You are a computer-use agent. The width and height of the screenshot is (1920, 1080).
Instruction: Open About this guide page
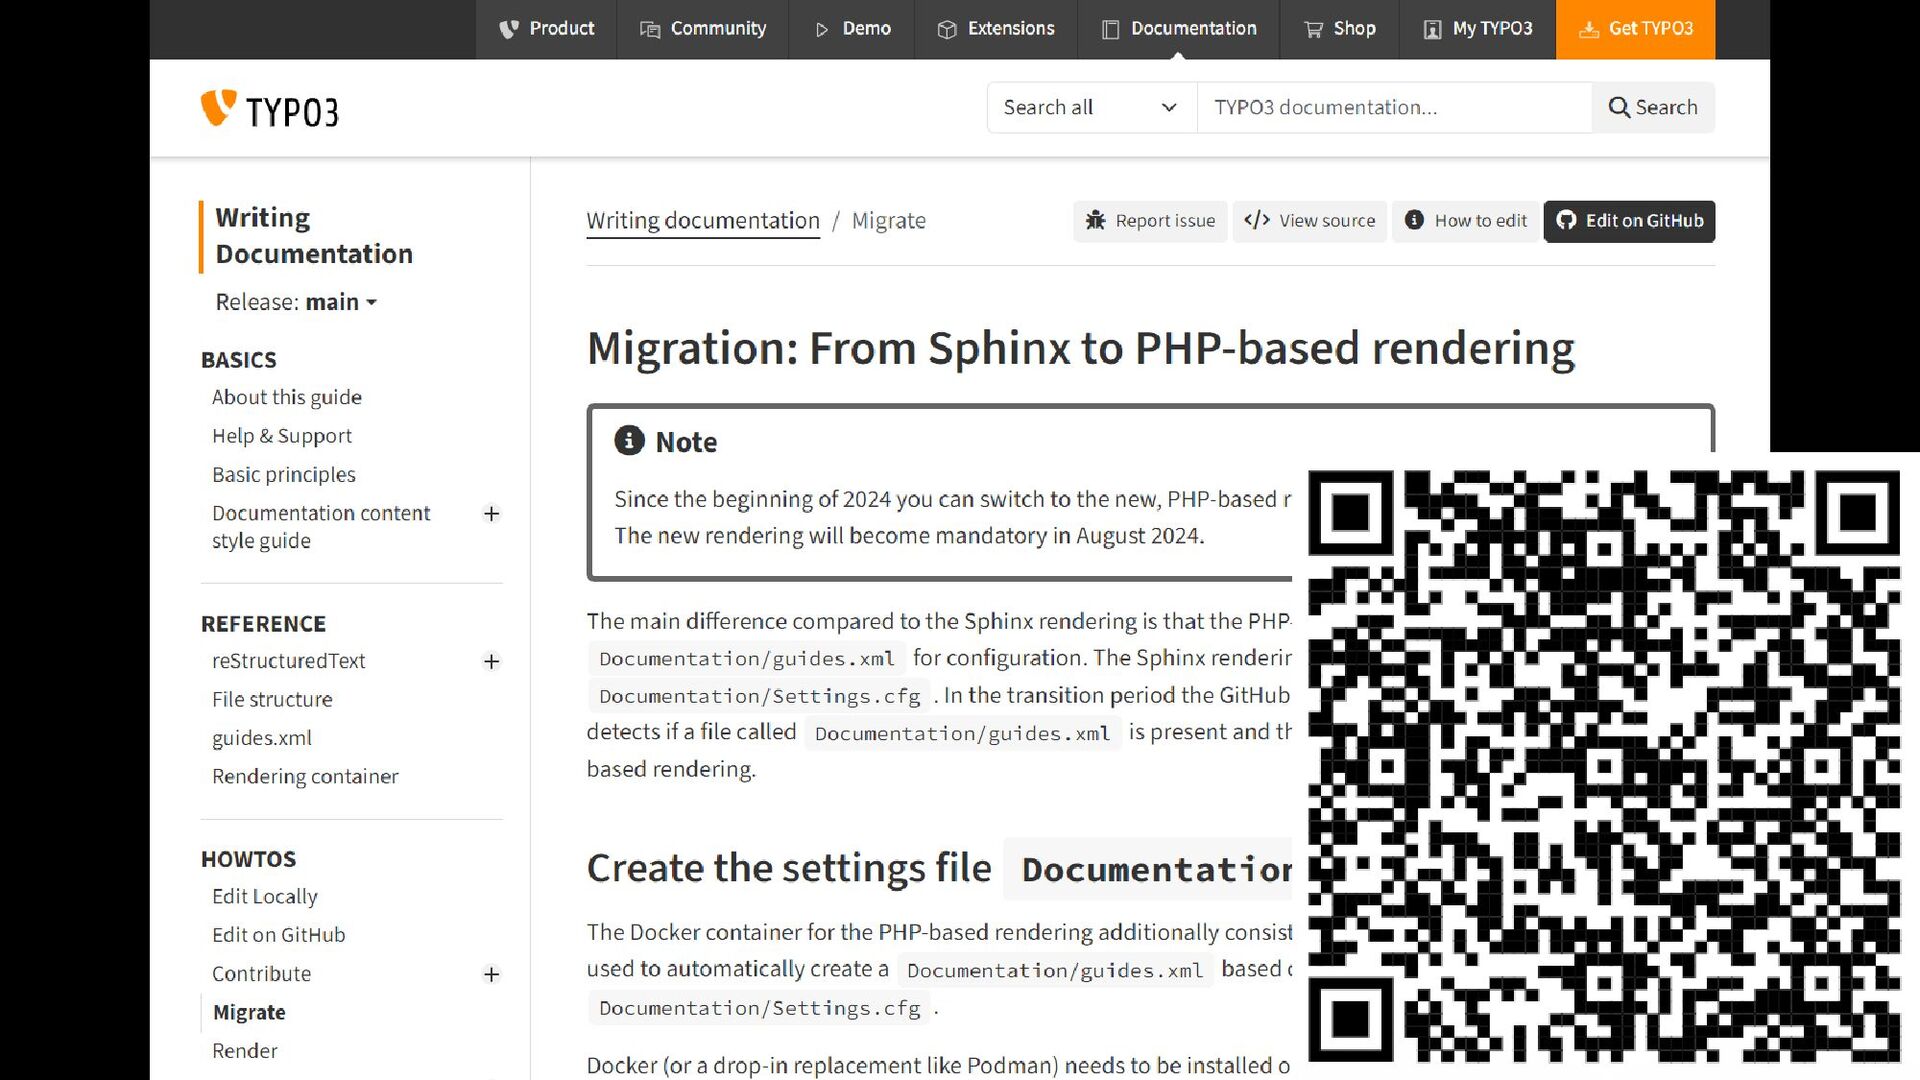click(287, 397)
